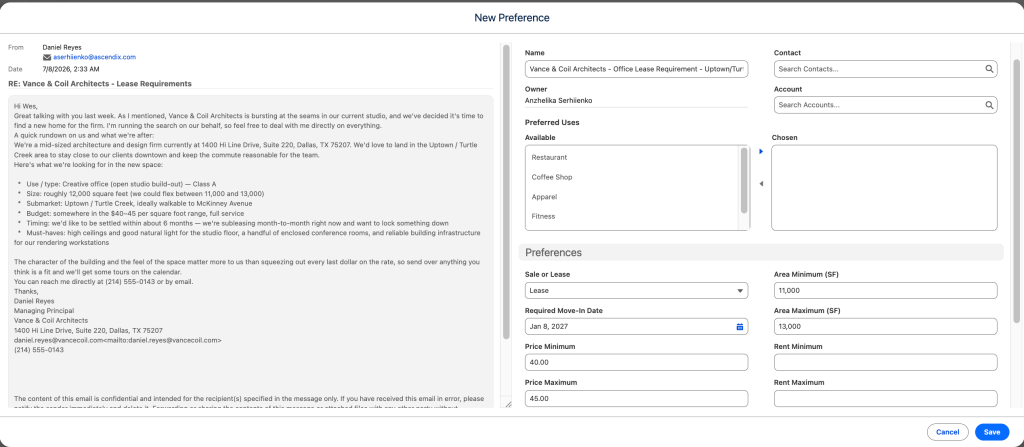Viewport: 1024px width, 447px height.
Task: Click the search icon in Contact field
Action: click(x=989, y=69)
